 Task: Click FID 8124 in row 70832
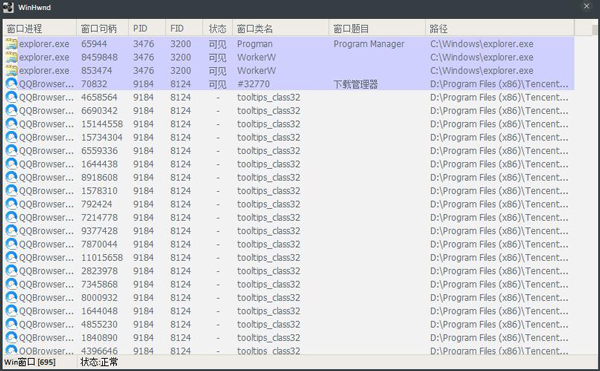181,84
